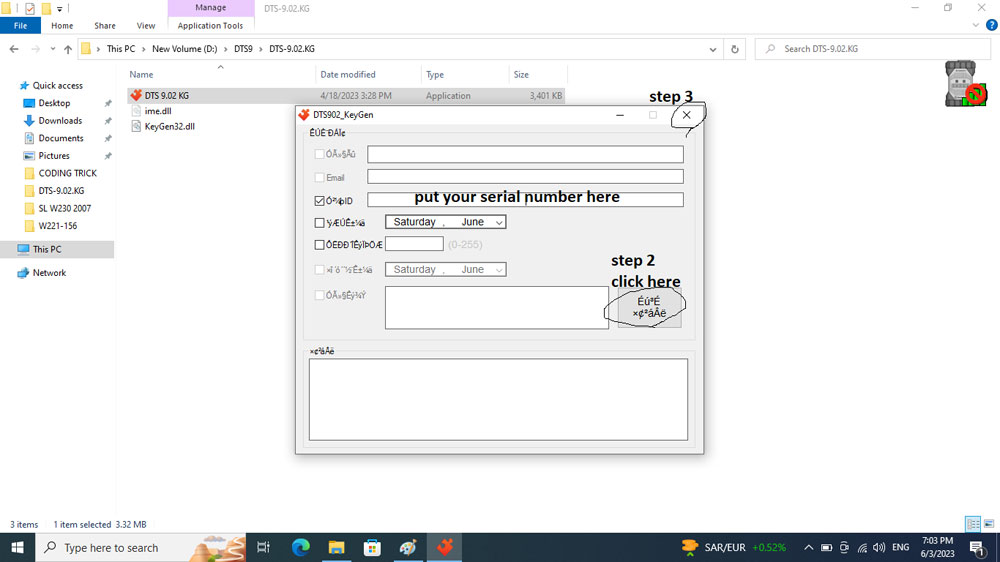
Task: Click the Up arrow navigation icon
Action: tap(68, 49)
